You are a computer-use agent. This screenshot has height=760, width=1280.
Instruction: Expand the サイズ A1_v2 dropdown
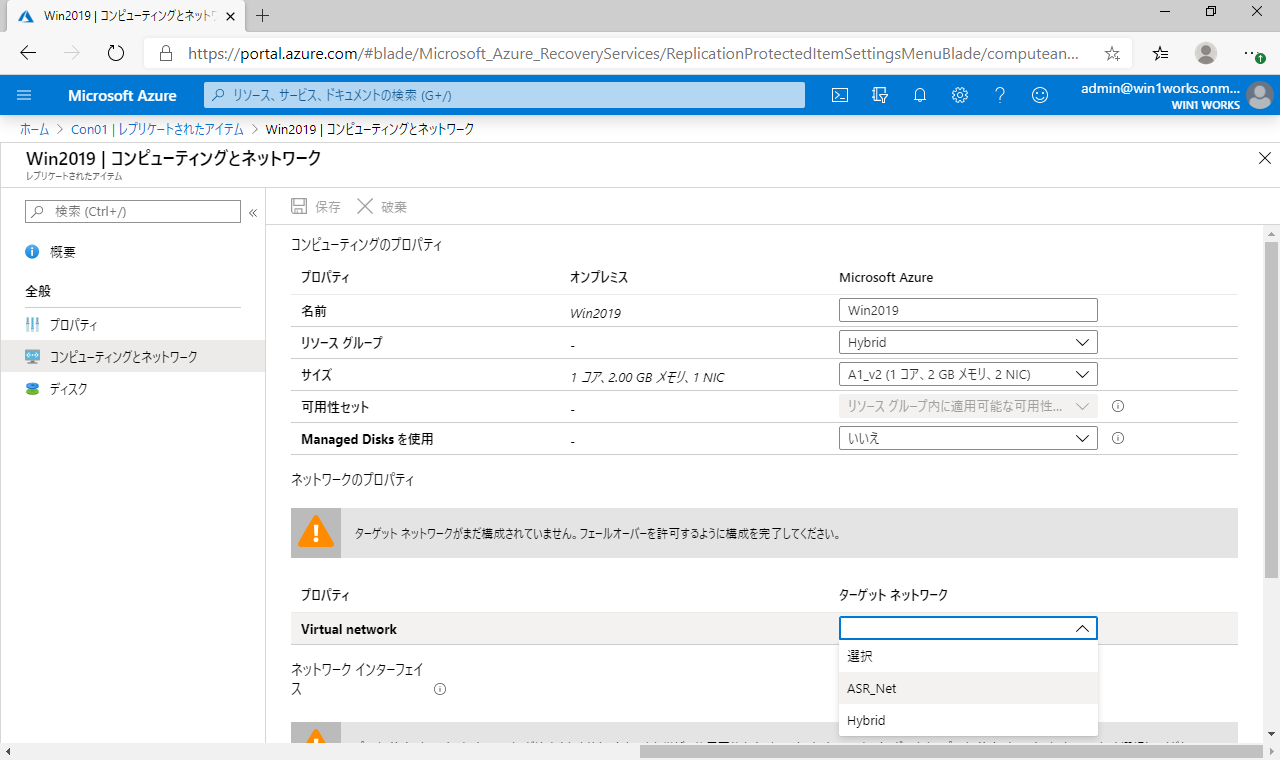tap(968, 374)
